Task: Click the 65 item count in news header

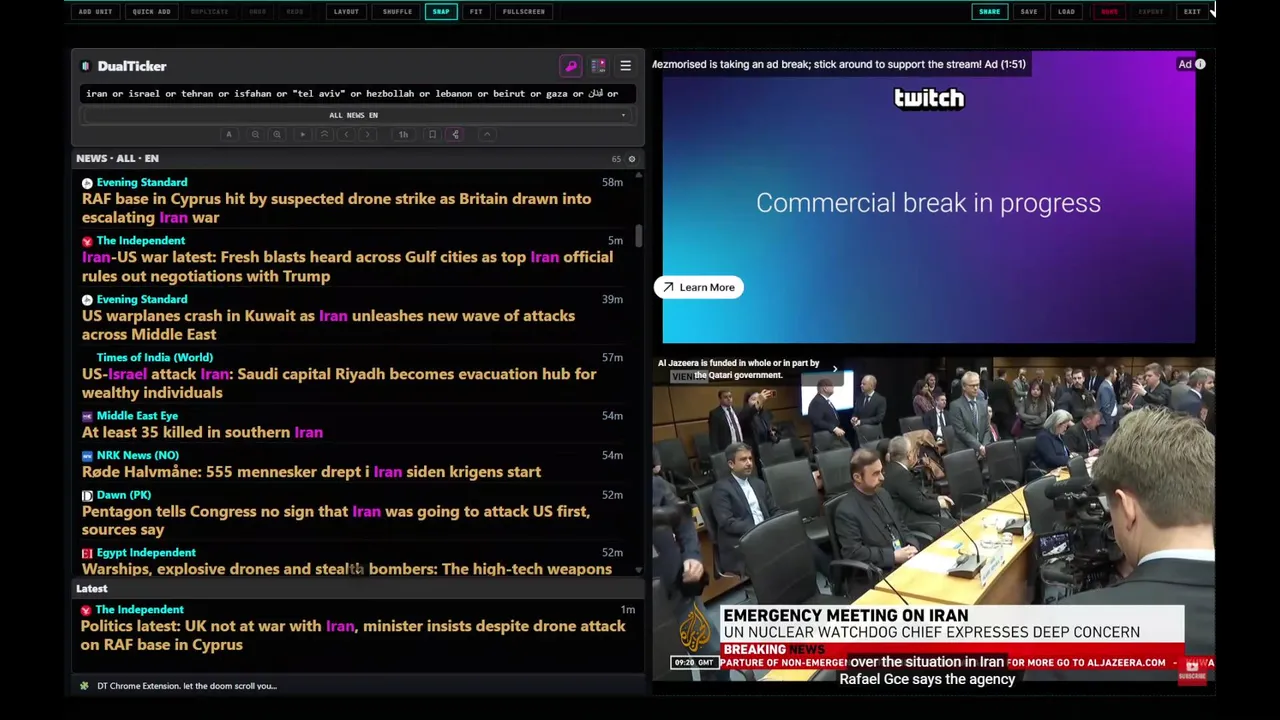Action: (x=616, y=159)
